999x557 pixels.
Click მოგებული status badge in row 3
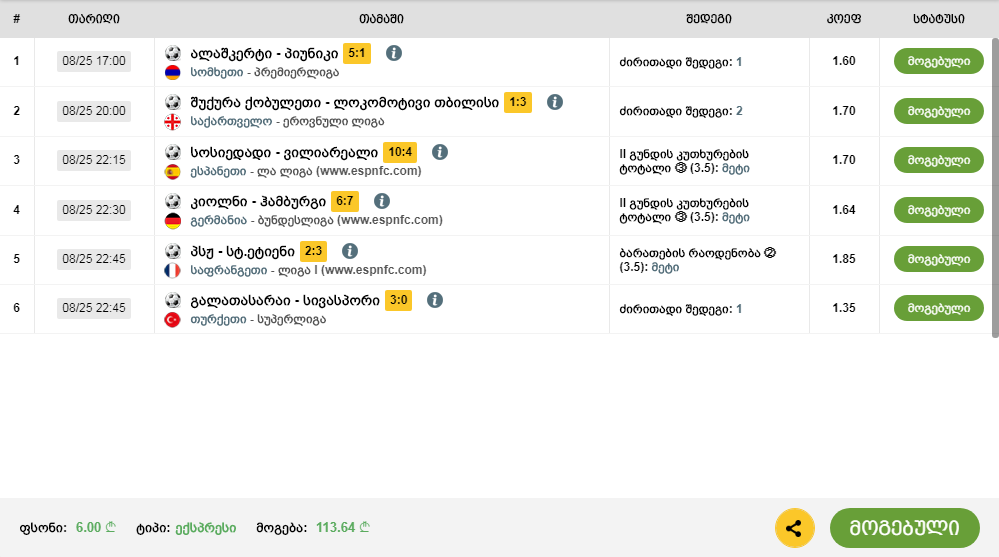coord(938,160)
